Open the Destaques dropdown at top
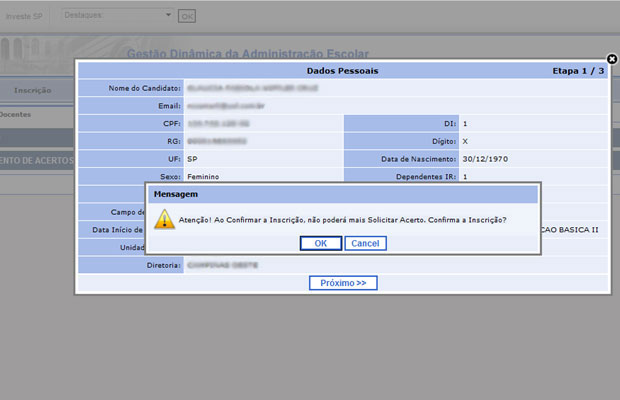This screenshot has width=620, height=400. click(116, 16)
